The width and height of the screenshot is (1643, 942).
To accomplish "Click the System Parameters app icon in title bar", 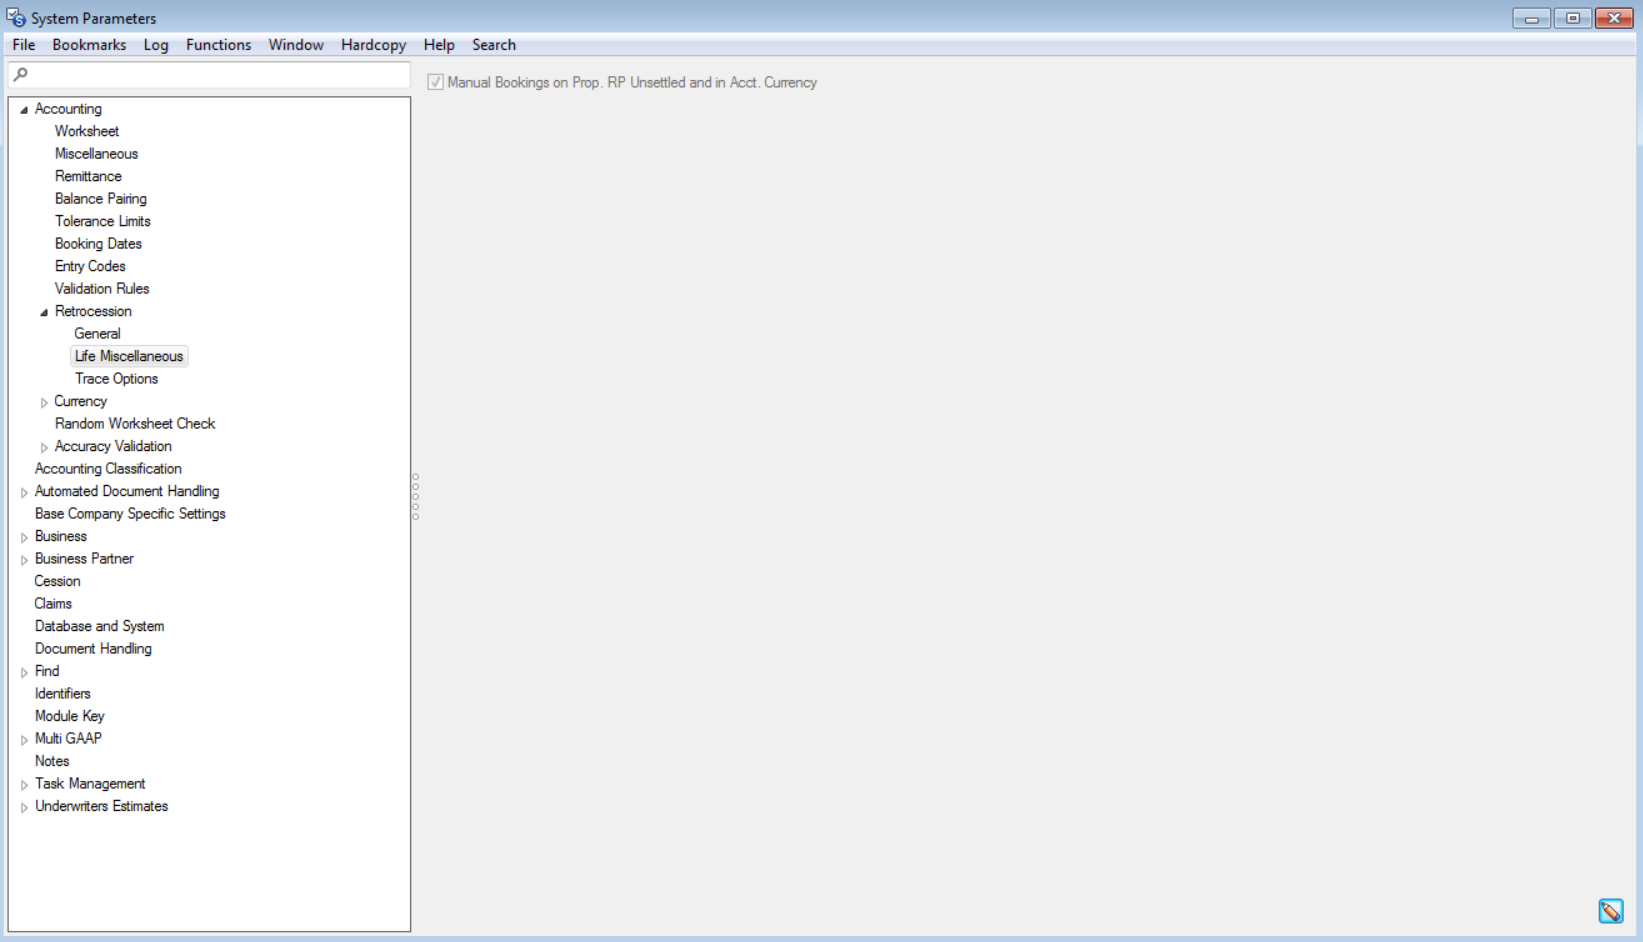I will [16, 18].
